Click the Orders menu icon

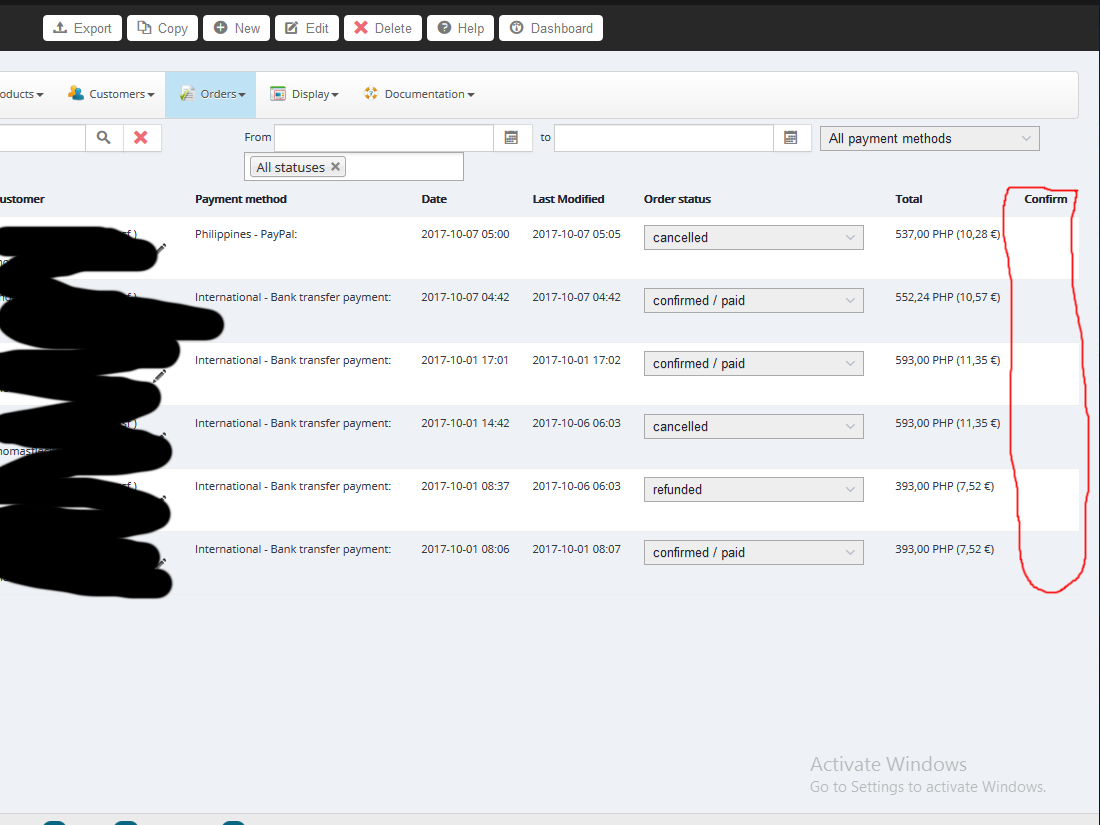tap(187, 93)
